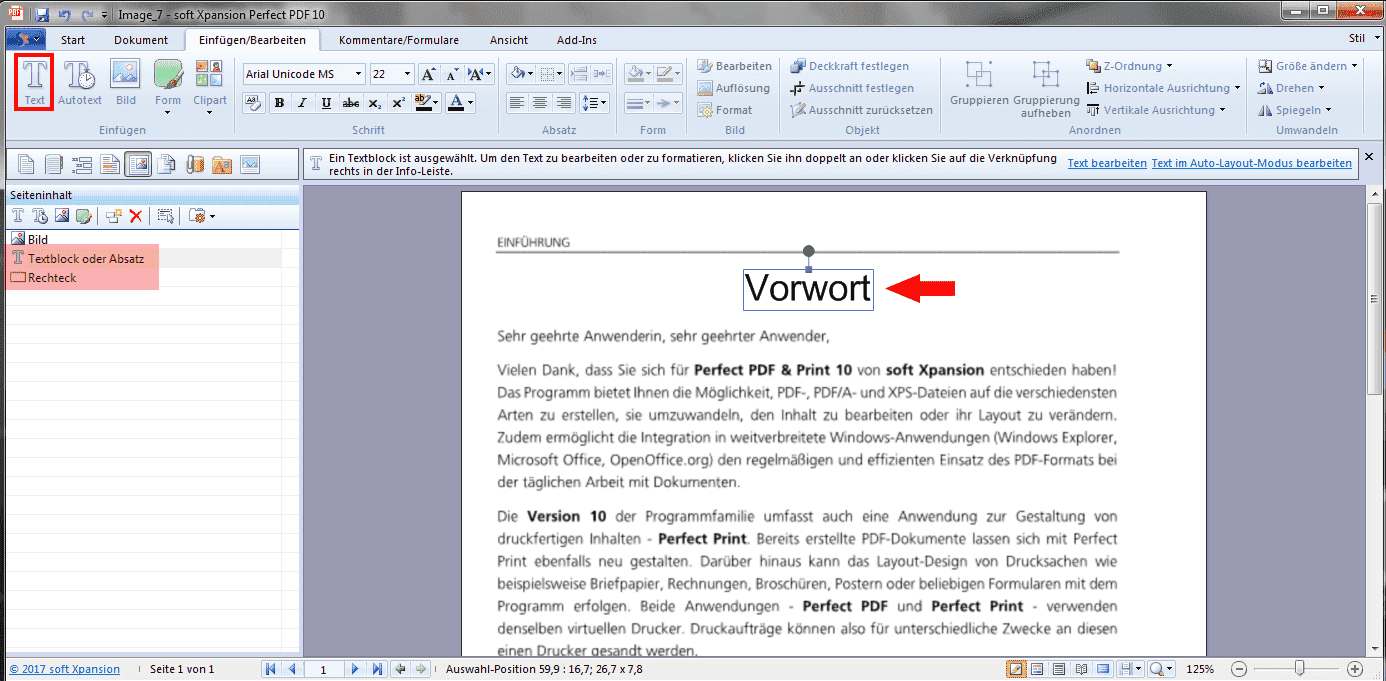Toggle italic formatting

(302, 103)
